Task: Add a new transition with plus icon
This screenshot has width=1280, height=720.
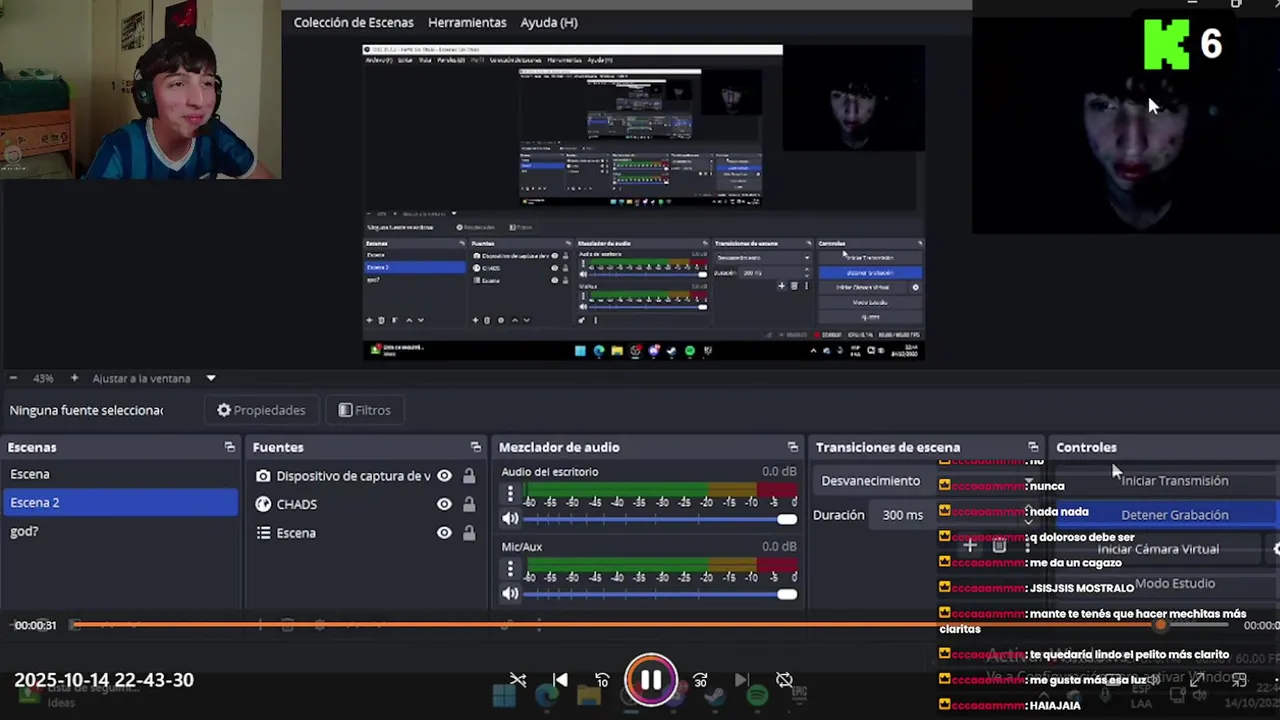Action: (969, 546)
